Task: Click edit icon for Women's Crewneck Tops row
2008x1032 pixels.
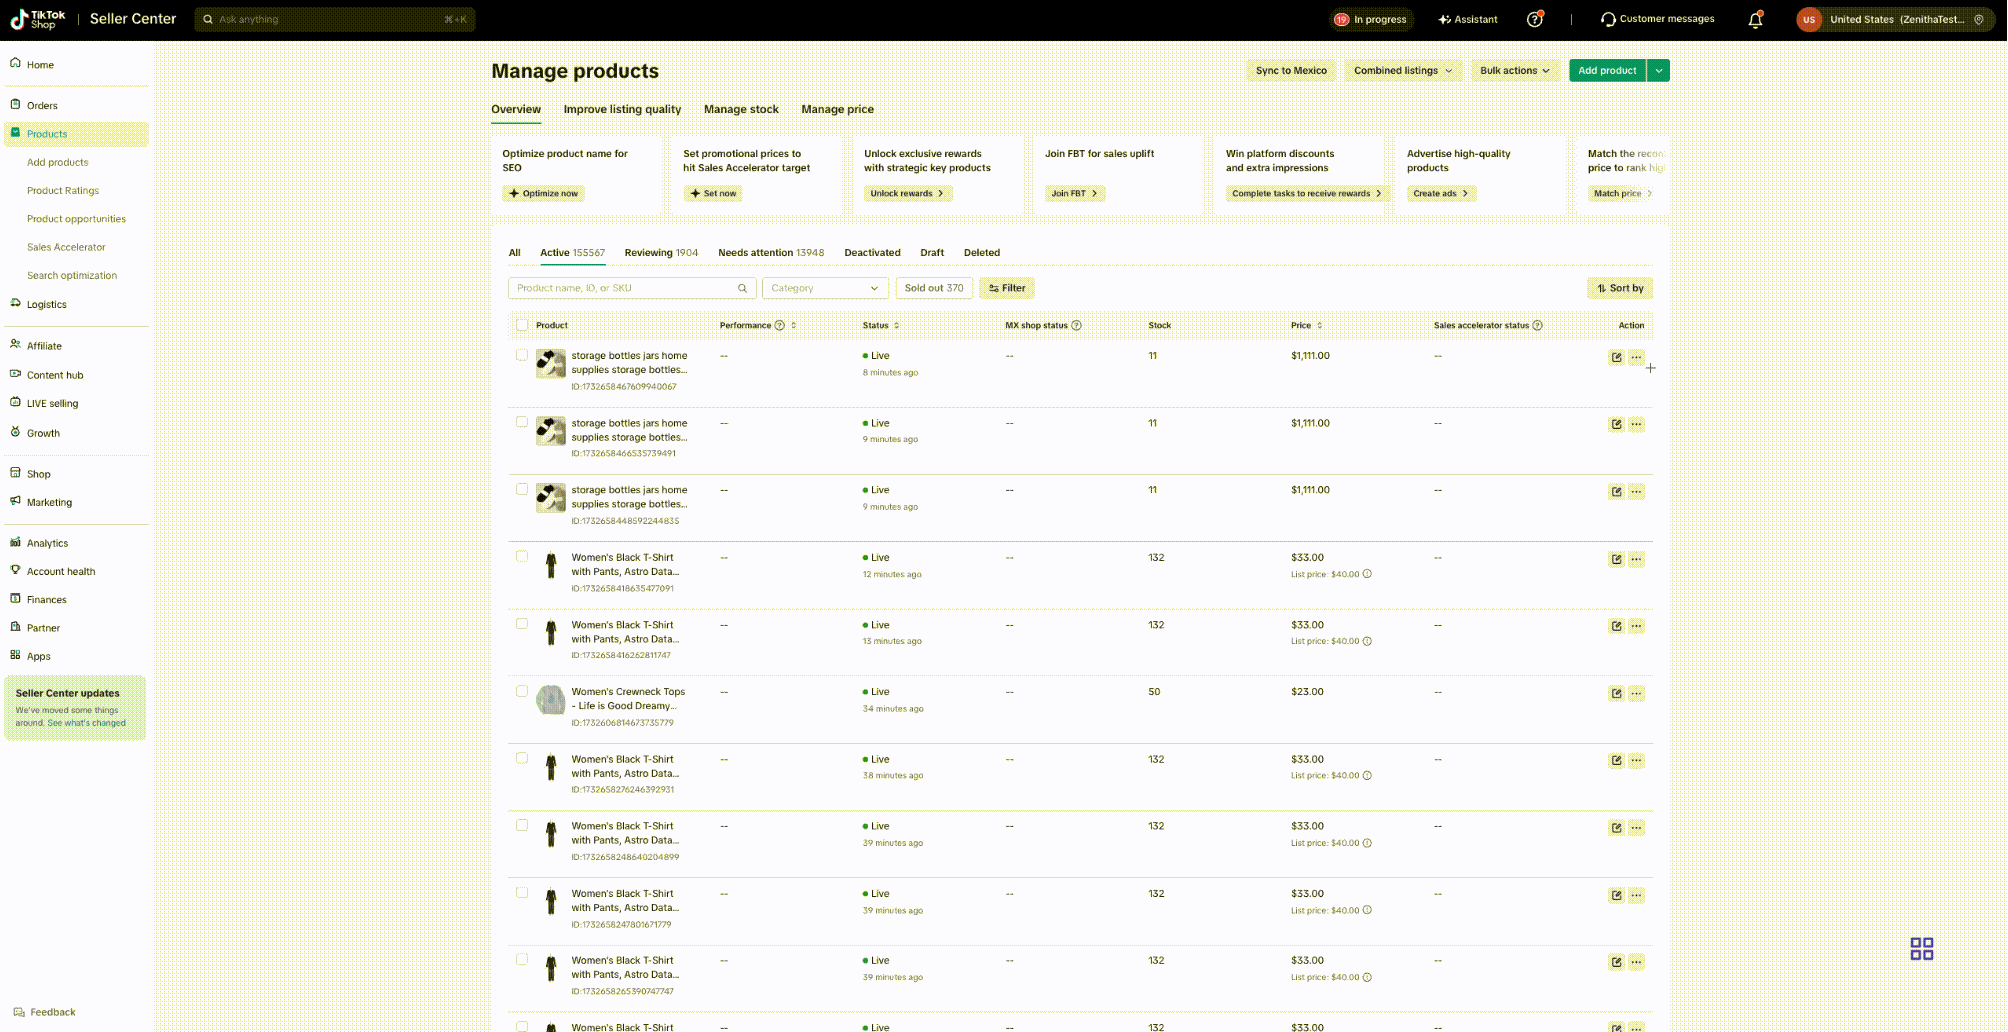Action: 1616,693
